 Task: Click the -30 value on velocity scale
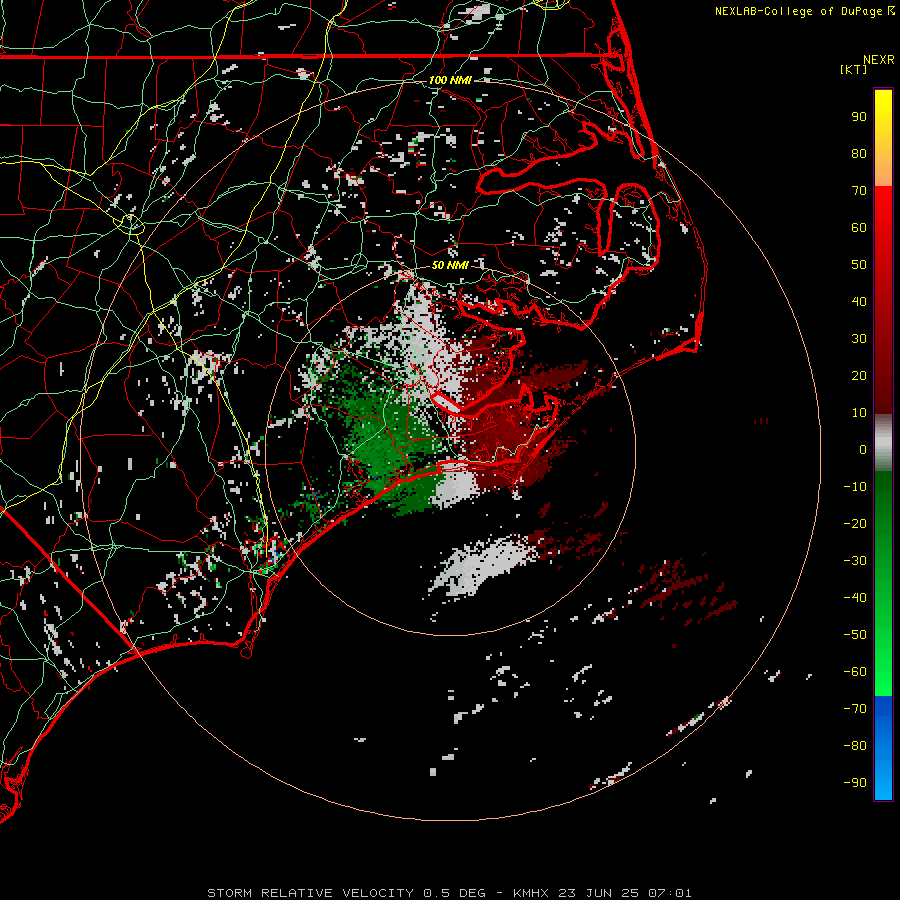pos(855,561)
